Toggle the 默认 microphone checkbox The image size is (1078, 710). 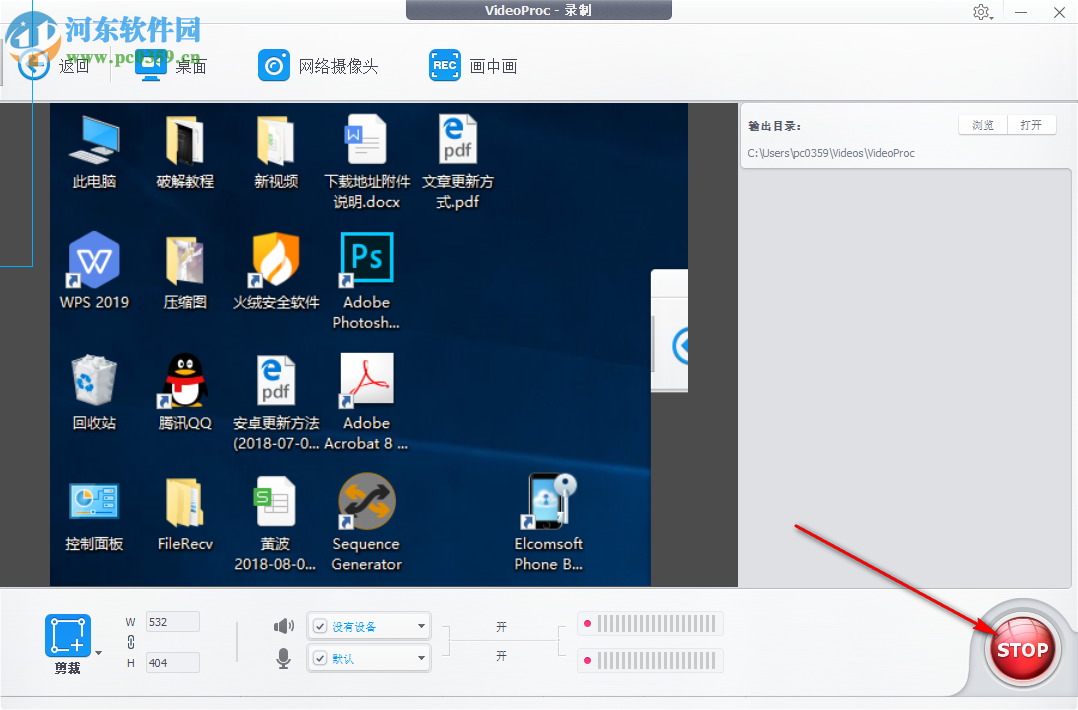[x=320, y=658]
